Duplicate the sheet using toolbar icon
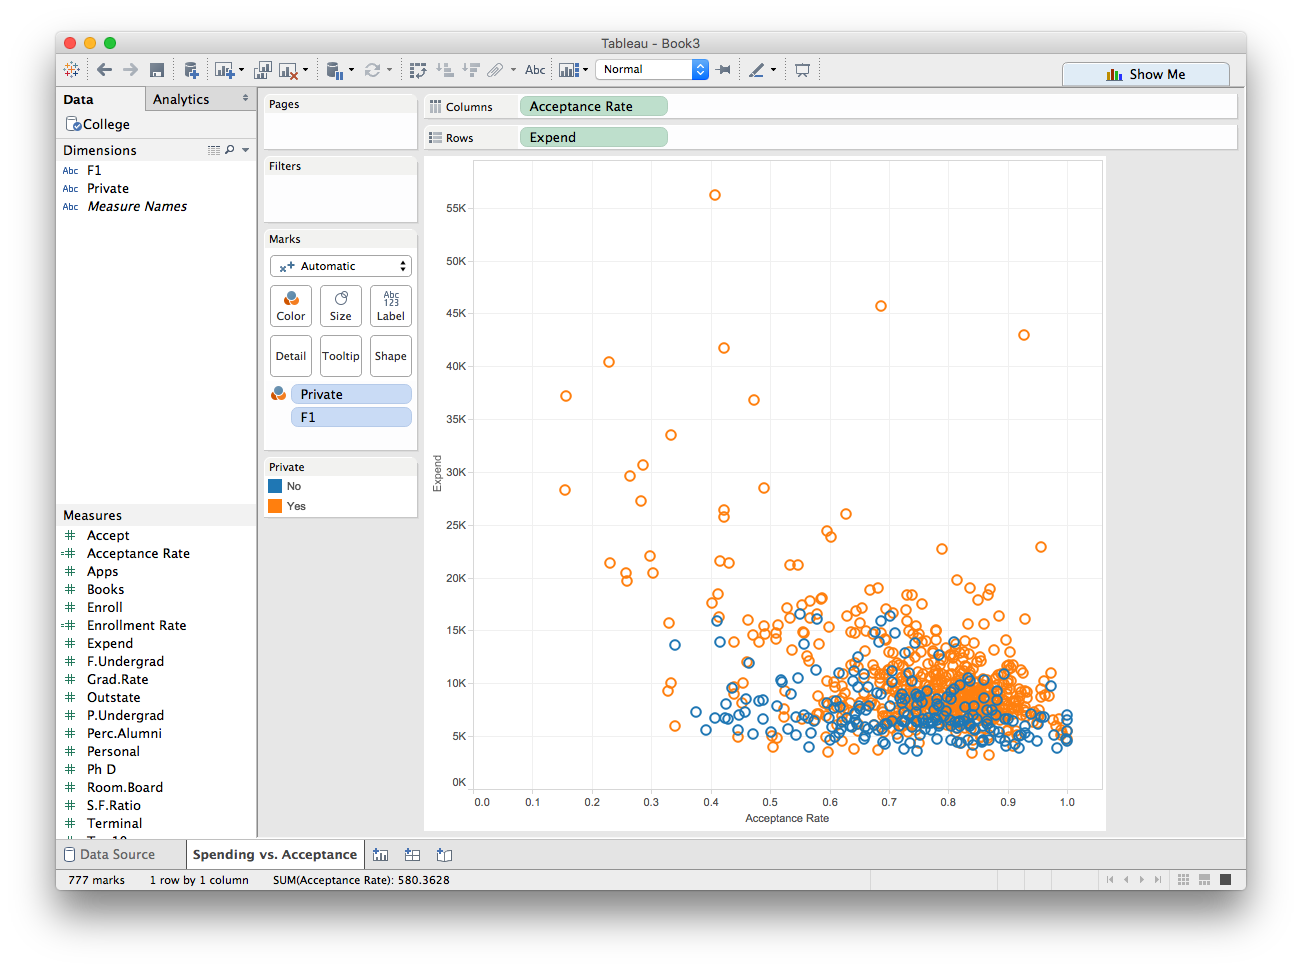 tap(263, 70)
